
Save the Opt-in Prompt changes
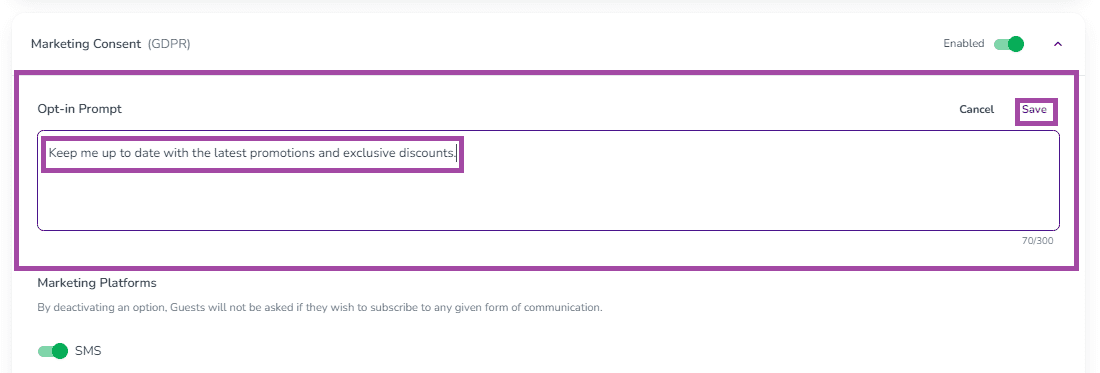click(1034, 109)
